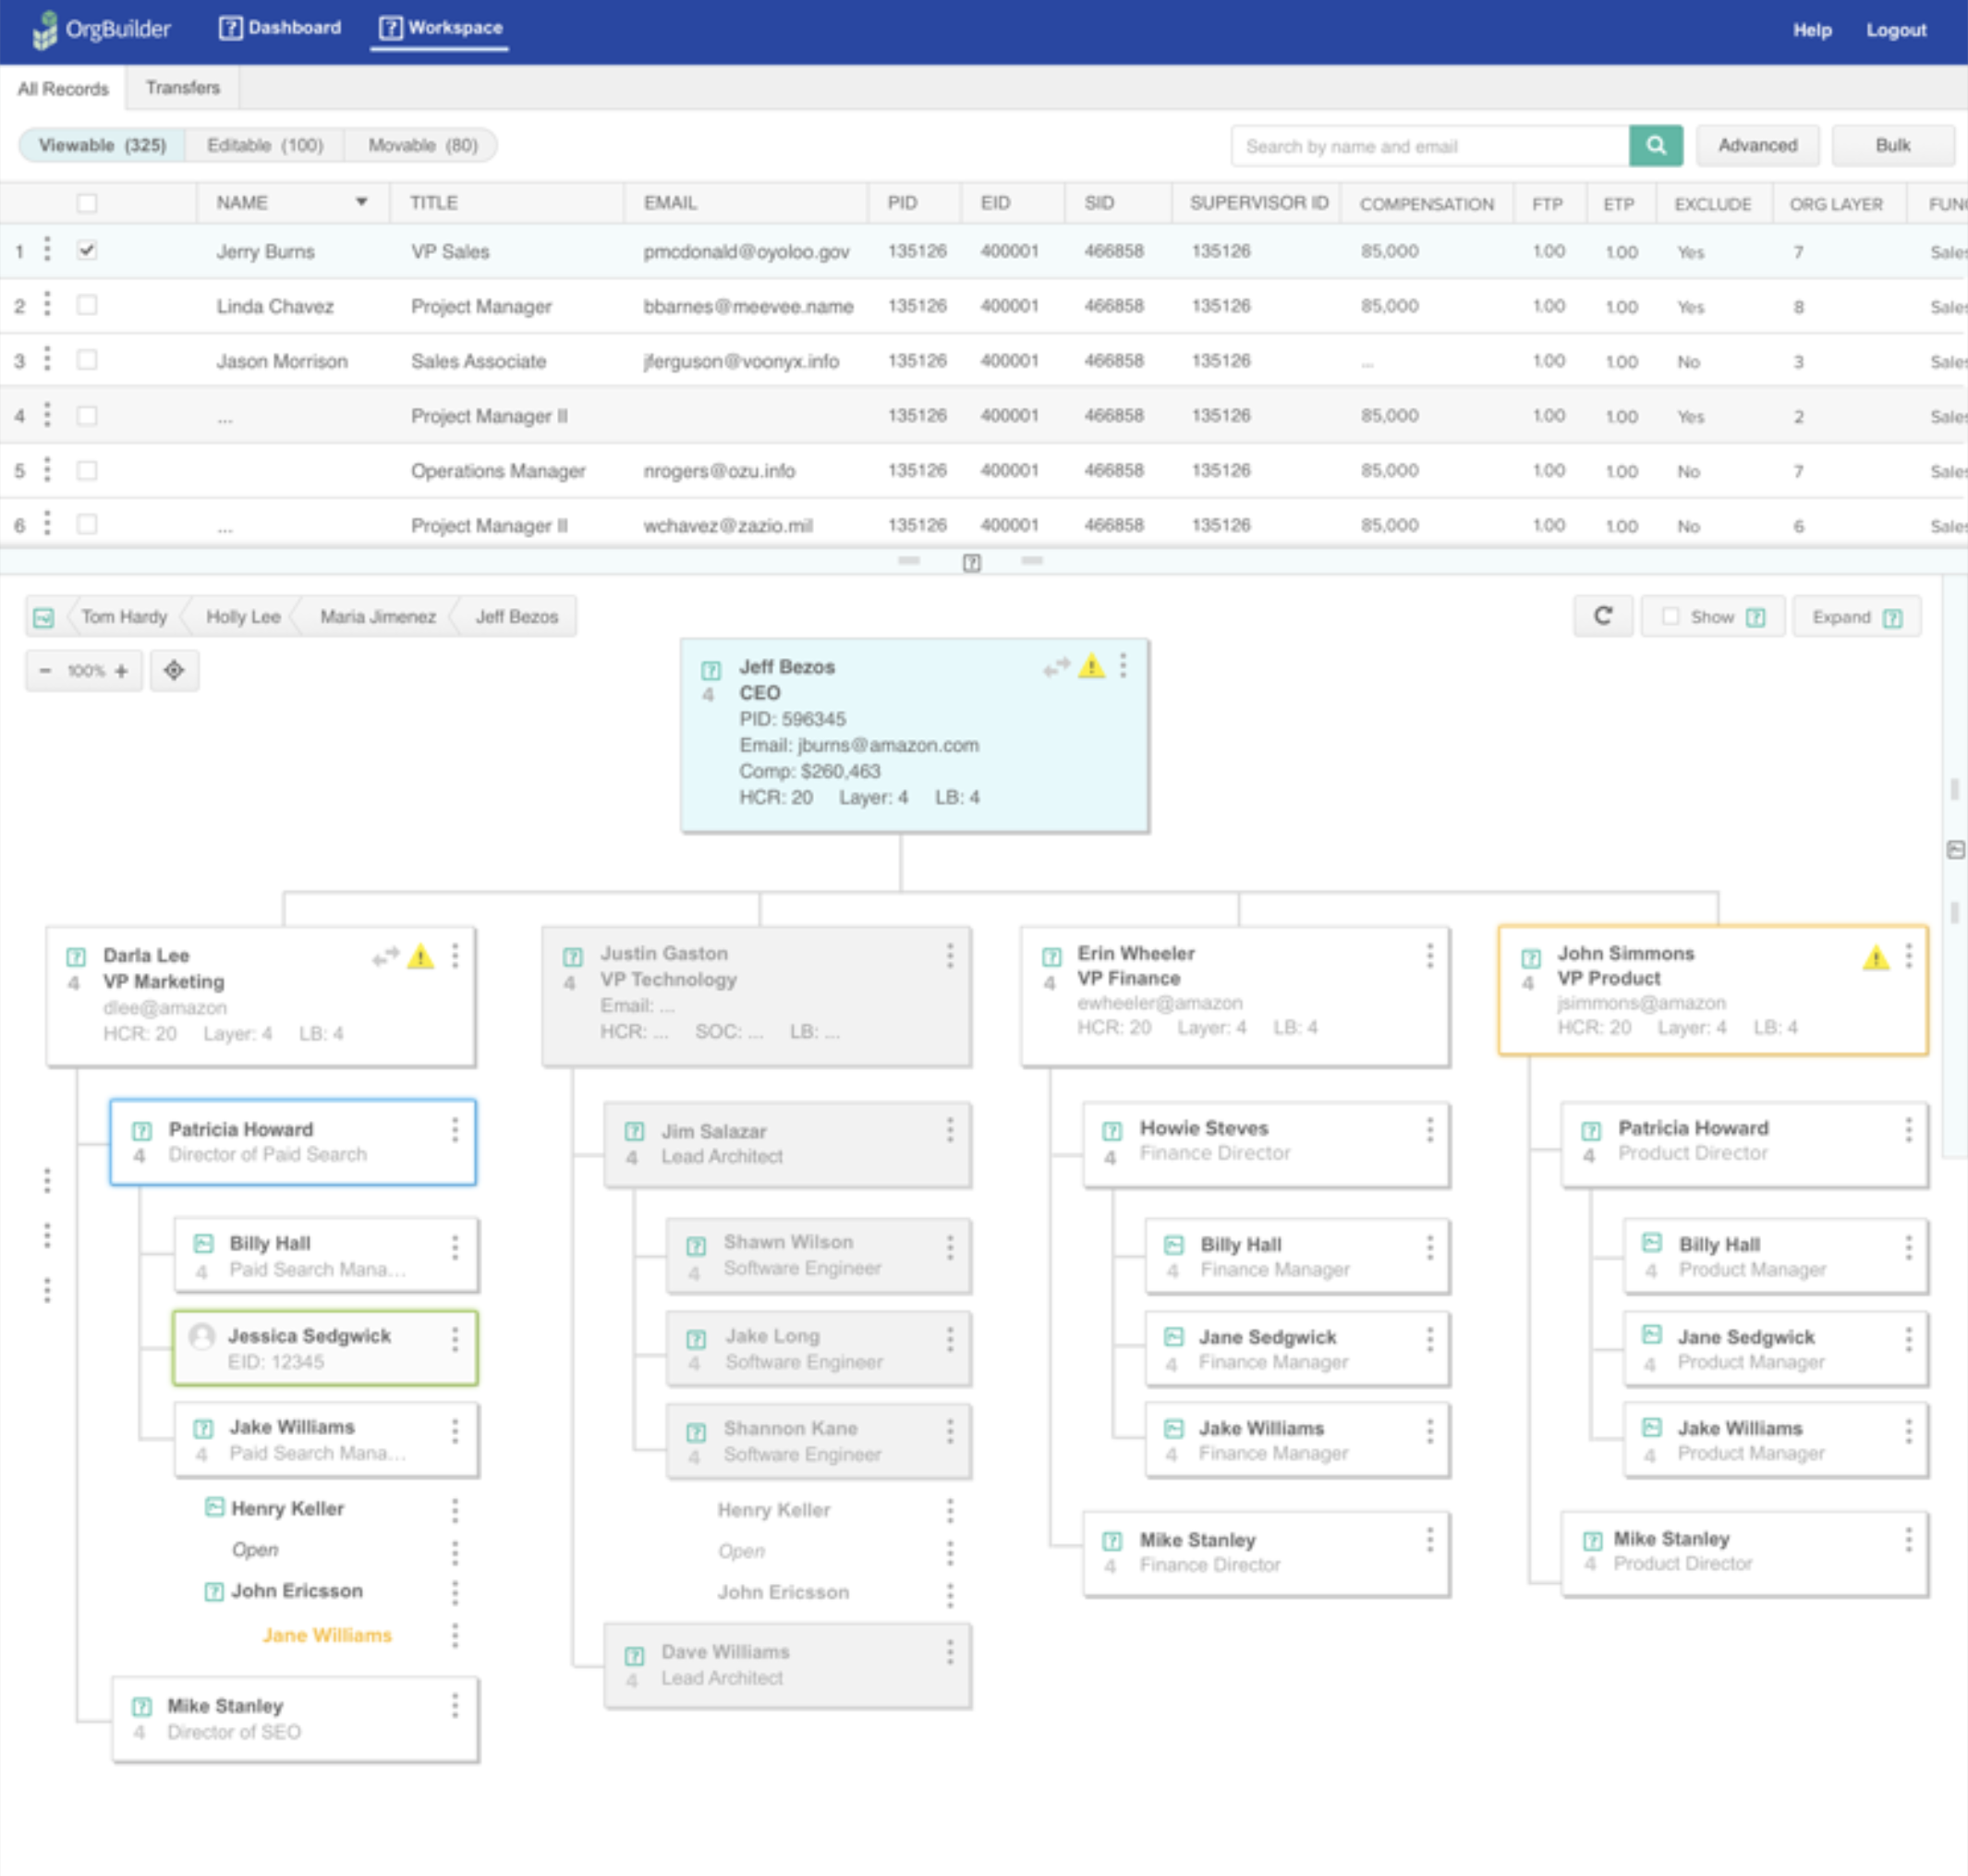Image resolution: width=1968 pixels, height=1876 pixels.
Task: Expand Howie Steves node icon
Action: coord(1112,1131)
